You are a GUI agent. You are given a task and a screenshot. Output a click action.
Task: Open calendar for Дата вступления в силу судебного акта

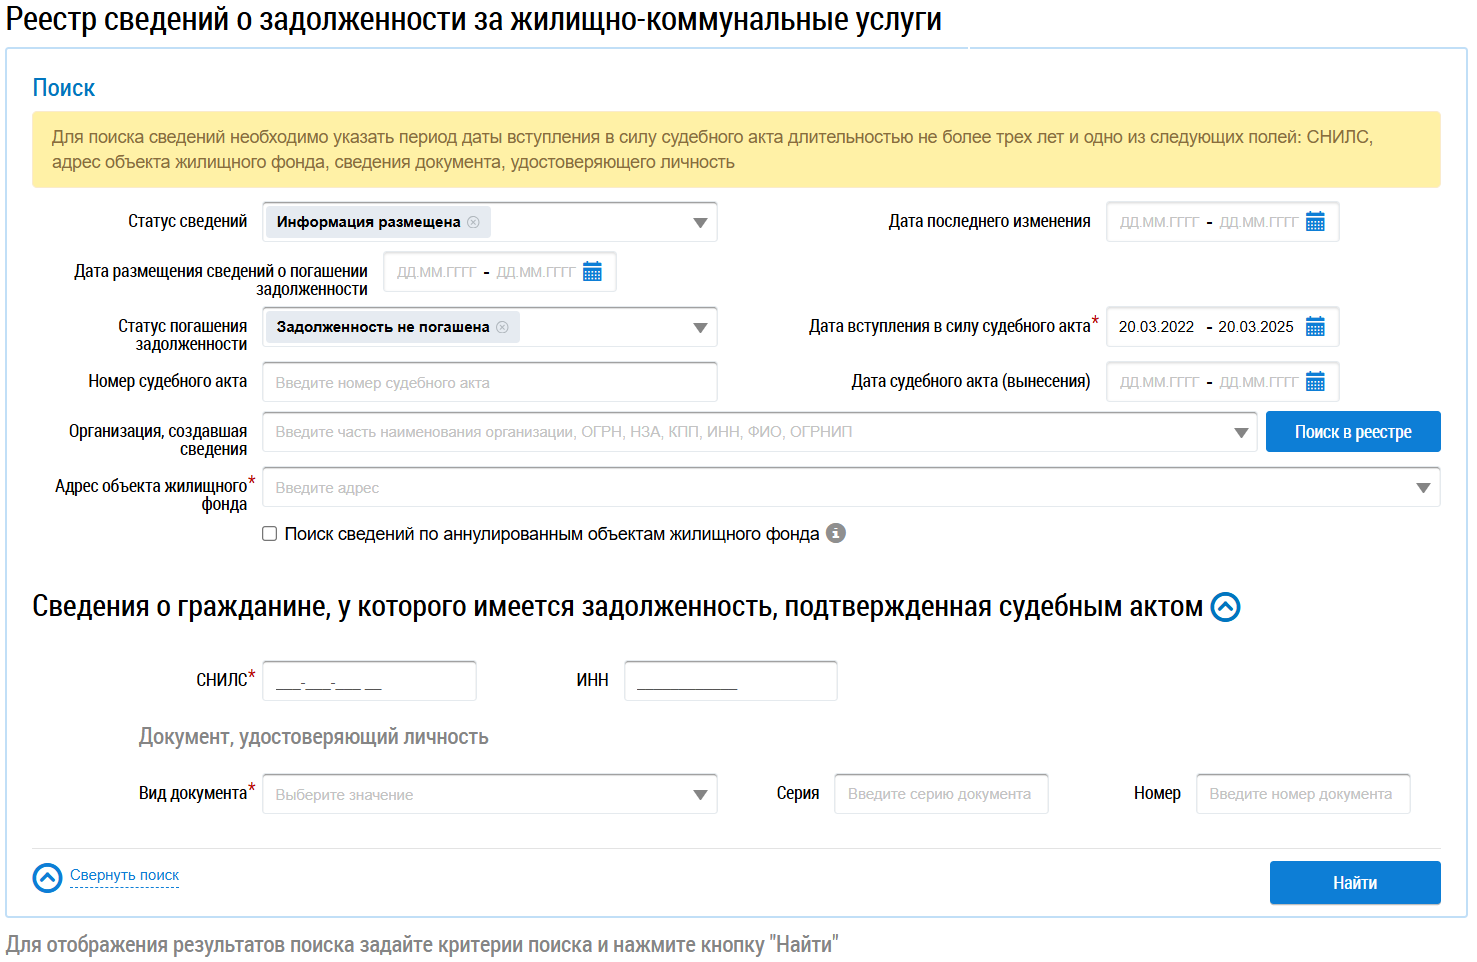pyautogui.click(x=1315, y=327)
